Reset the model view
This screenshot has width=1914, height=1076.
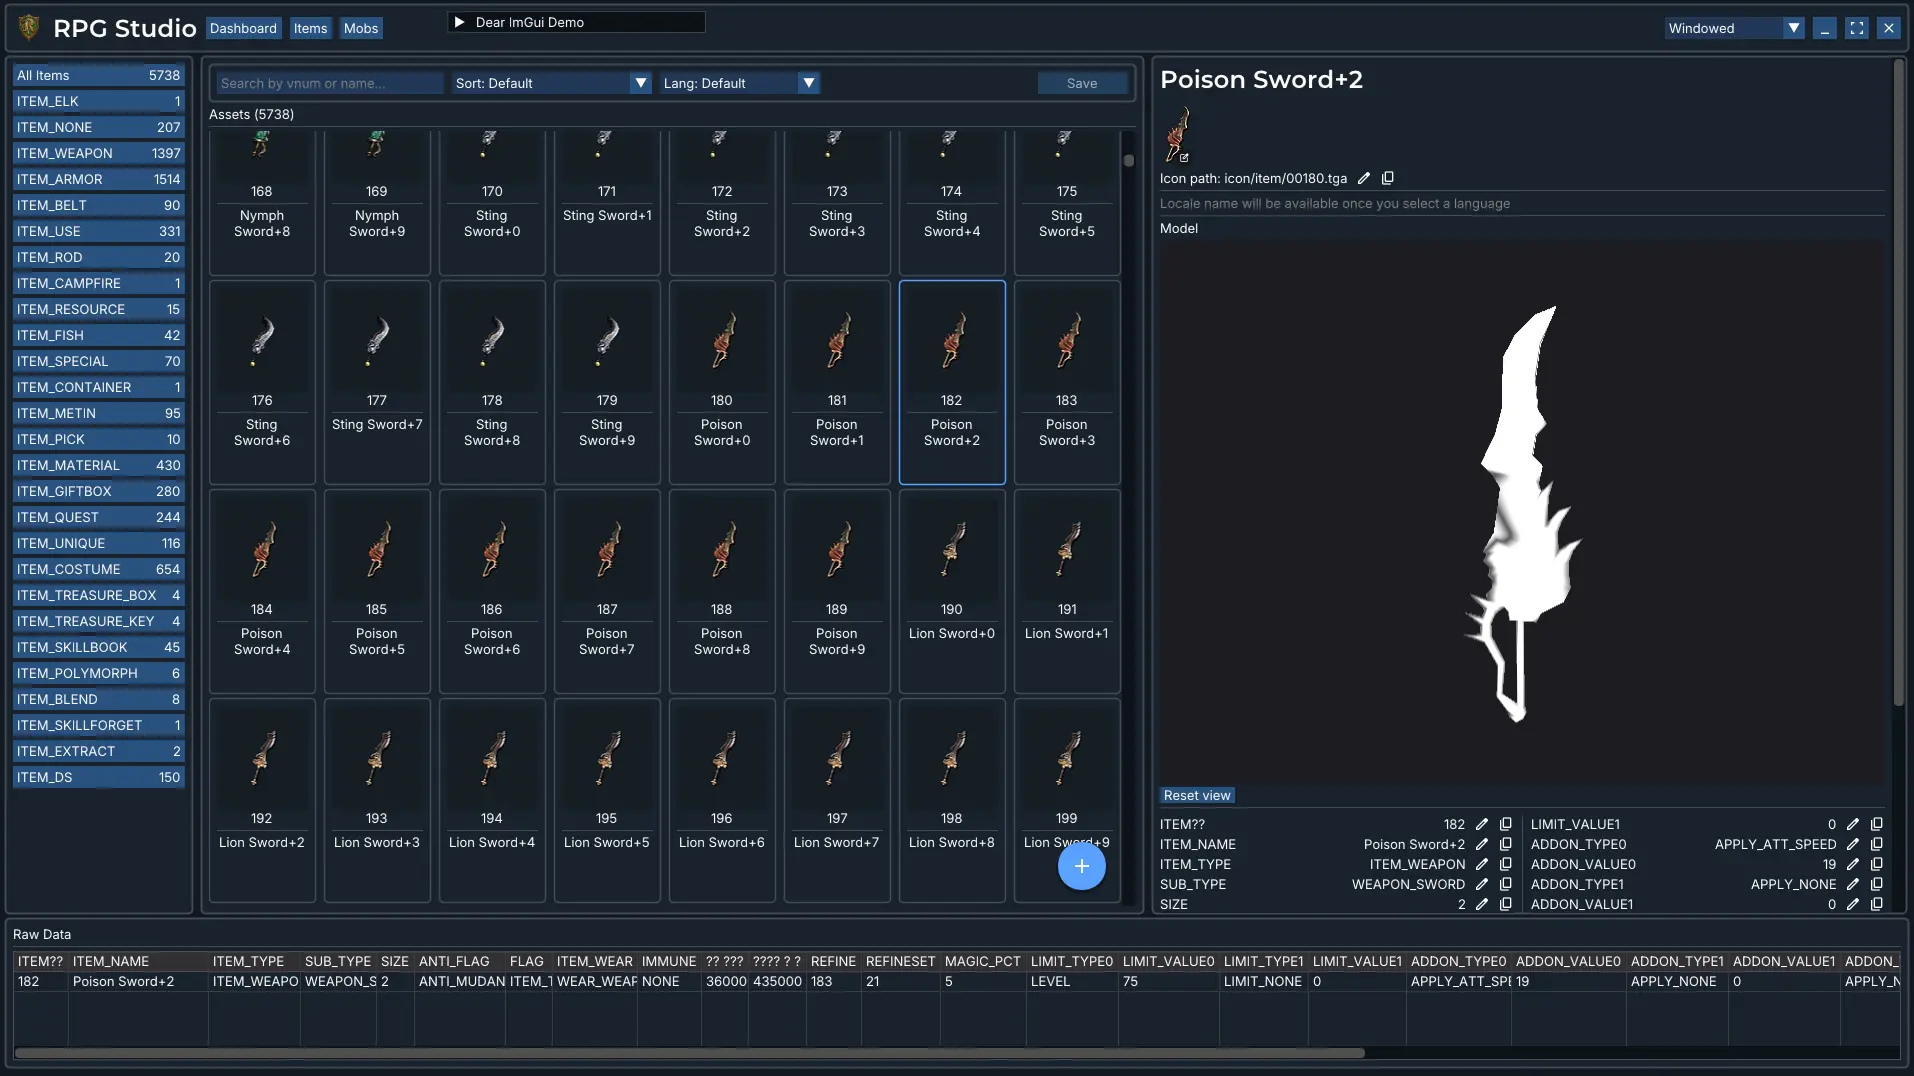(1197, 795)
